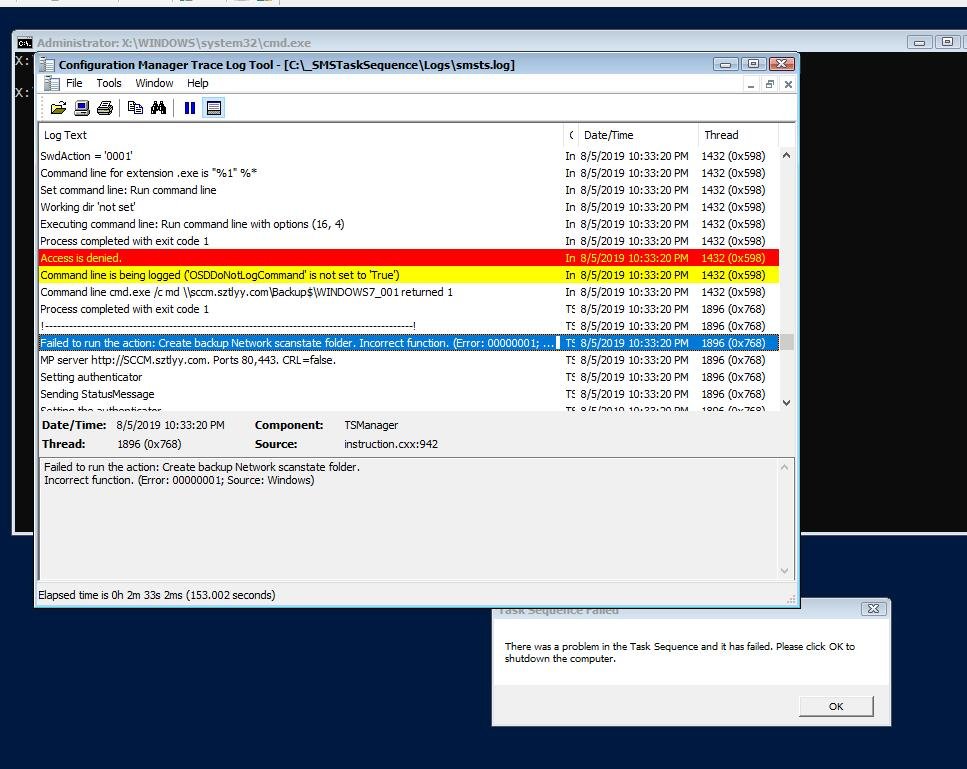Click the Open log file toolbar icon

[59, 108]
